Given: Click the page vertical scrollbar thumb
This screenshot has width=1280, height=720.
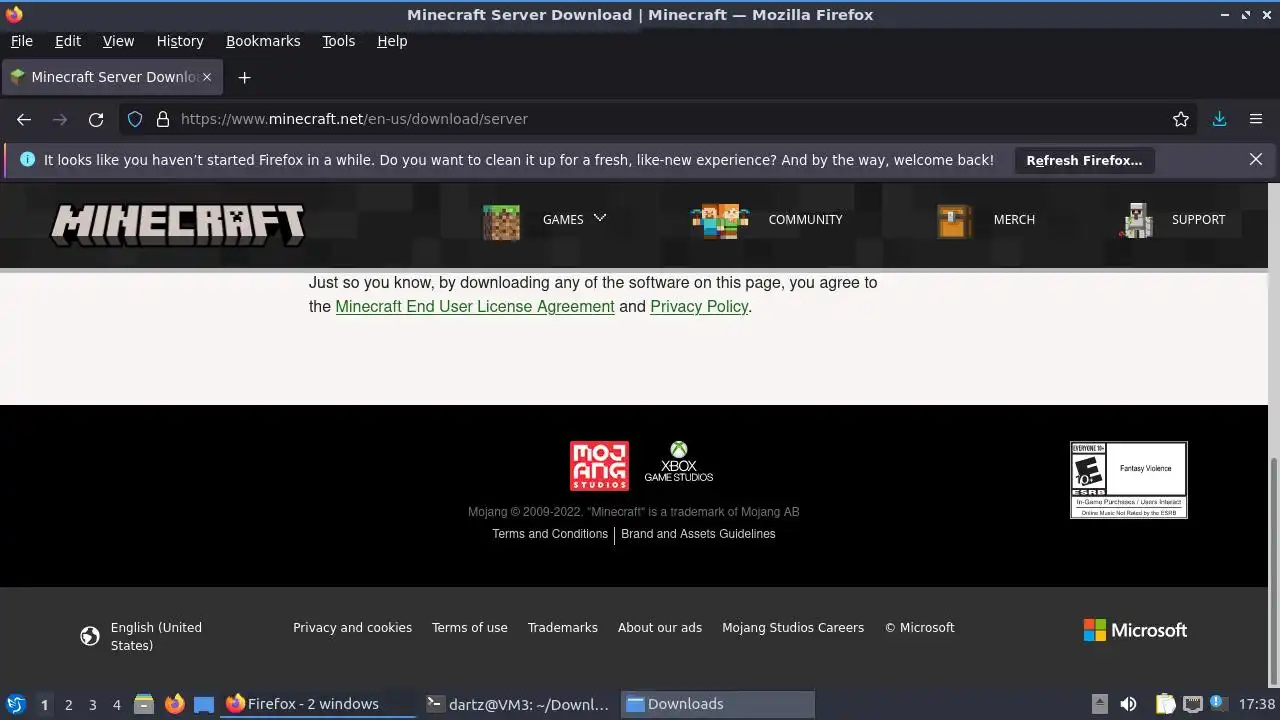Looking at the screenshot, I should click(x=1273, y=569).
